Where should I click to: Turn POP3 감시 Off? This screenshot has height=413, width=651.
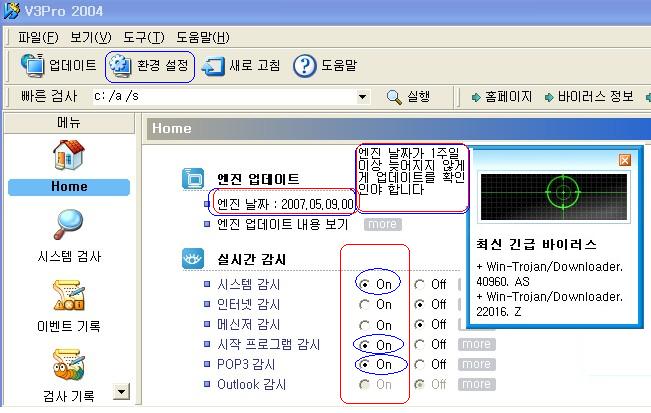(x=420, y=364)
